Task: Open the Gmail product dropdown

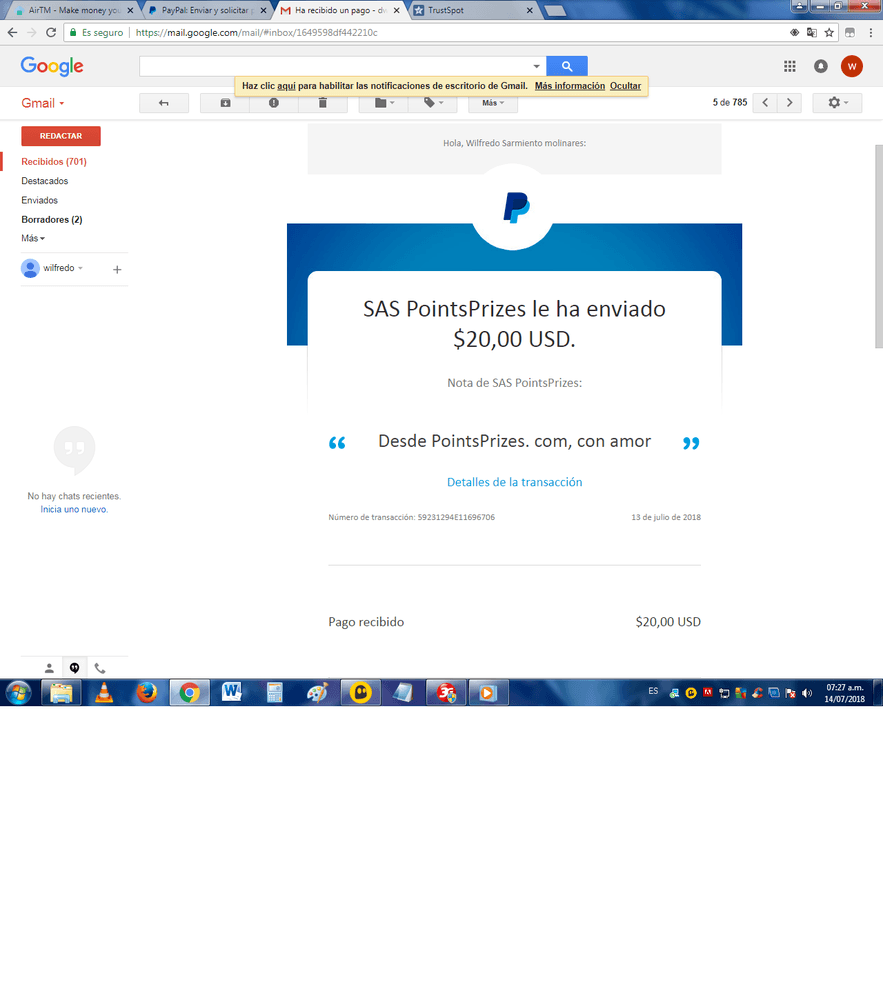Action: pyautogui.click(x=43, y=103)
